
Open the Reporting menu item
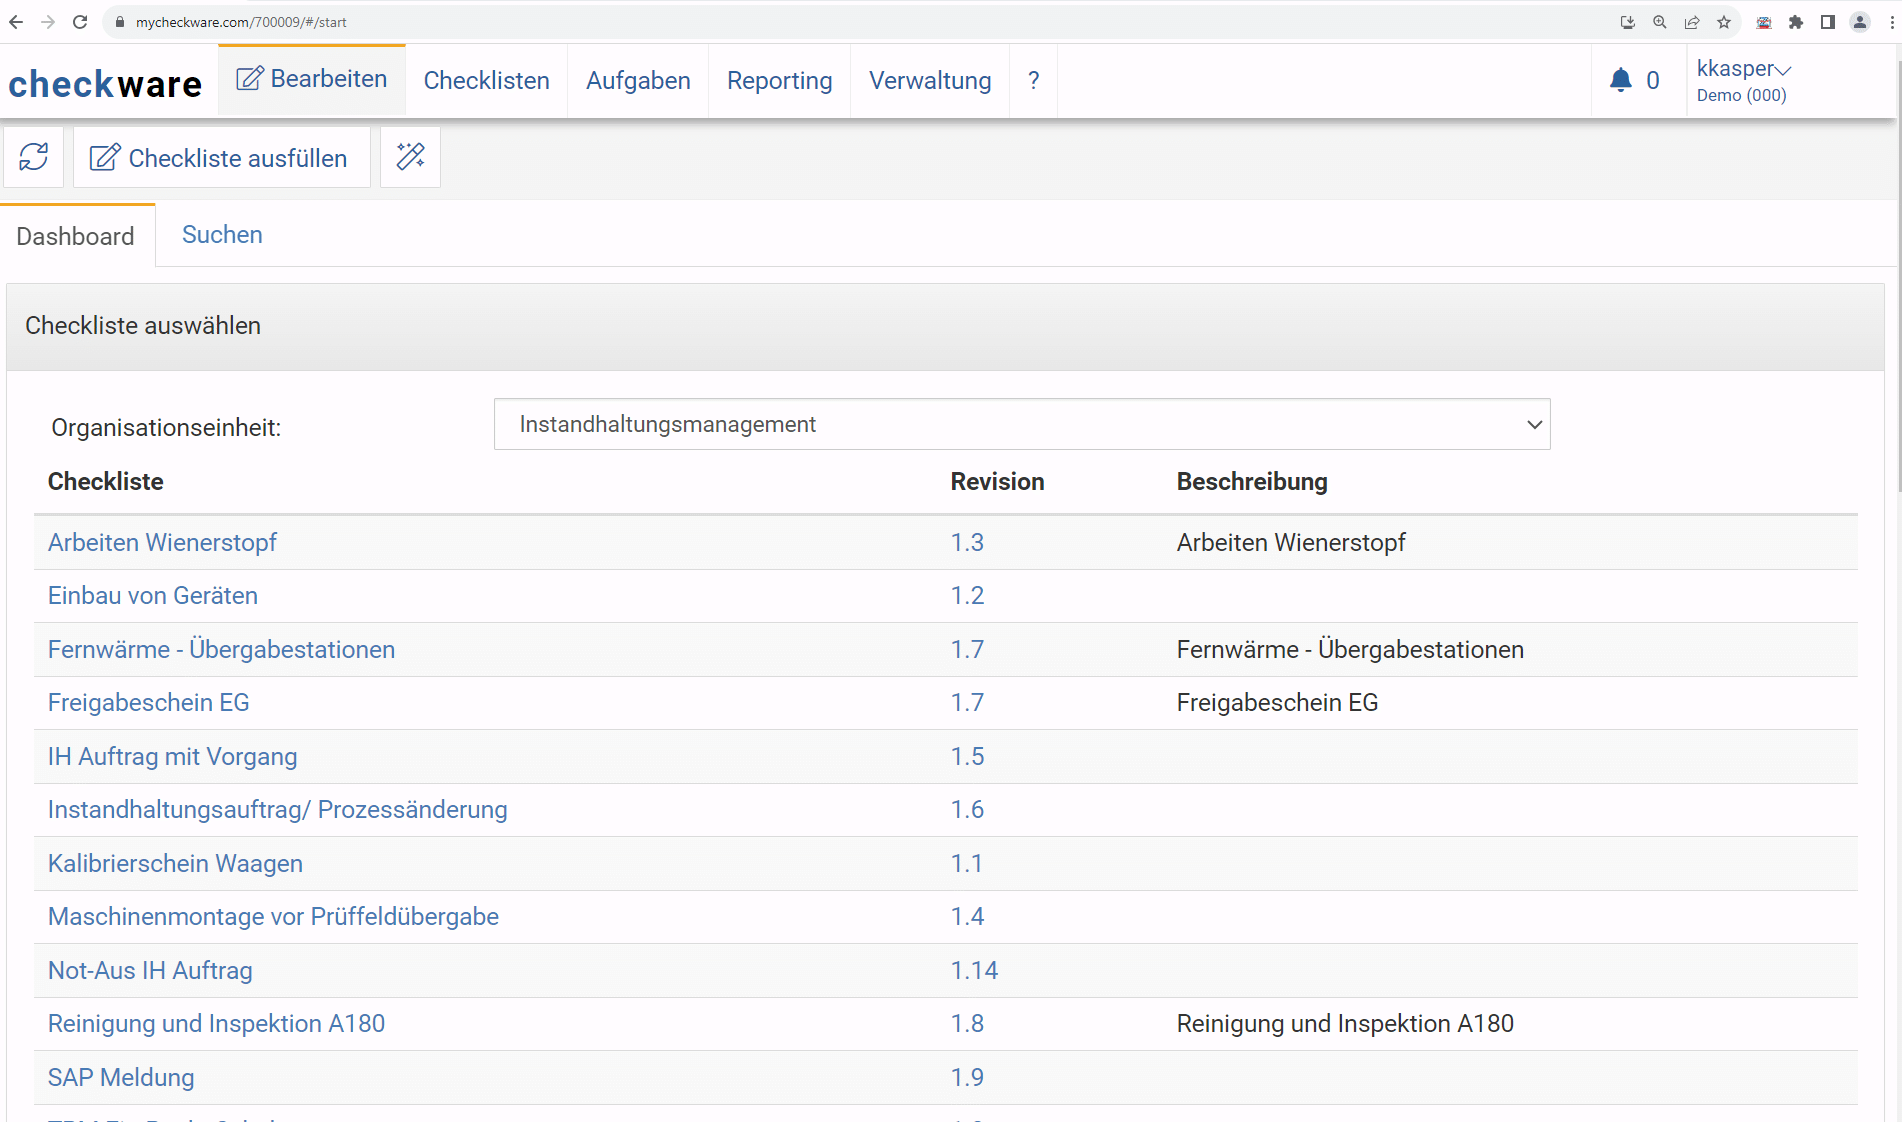coord(779,80)
